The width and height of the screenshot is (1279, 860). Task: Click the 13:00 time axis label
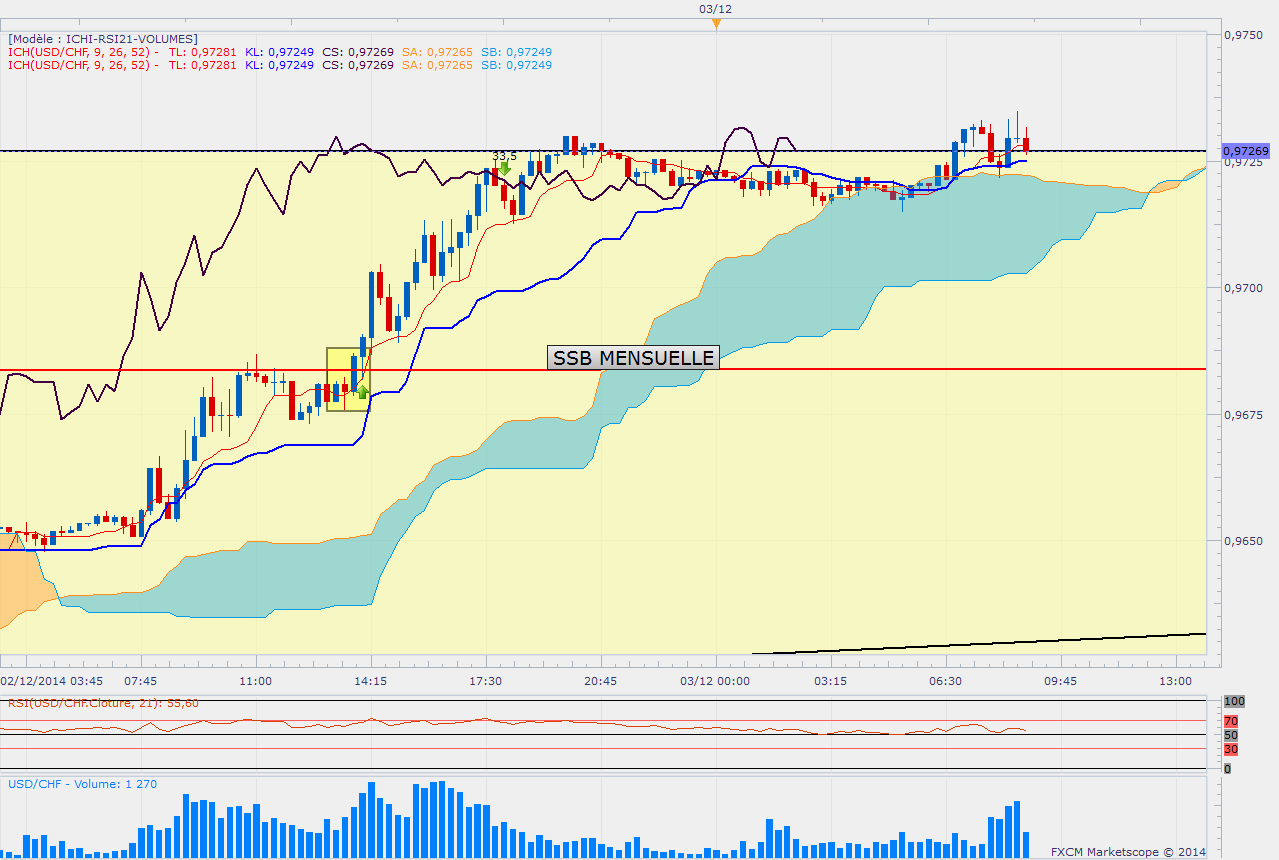pyautogui.click(x=1175, y=681)
